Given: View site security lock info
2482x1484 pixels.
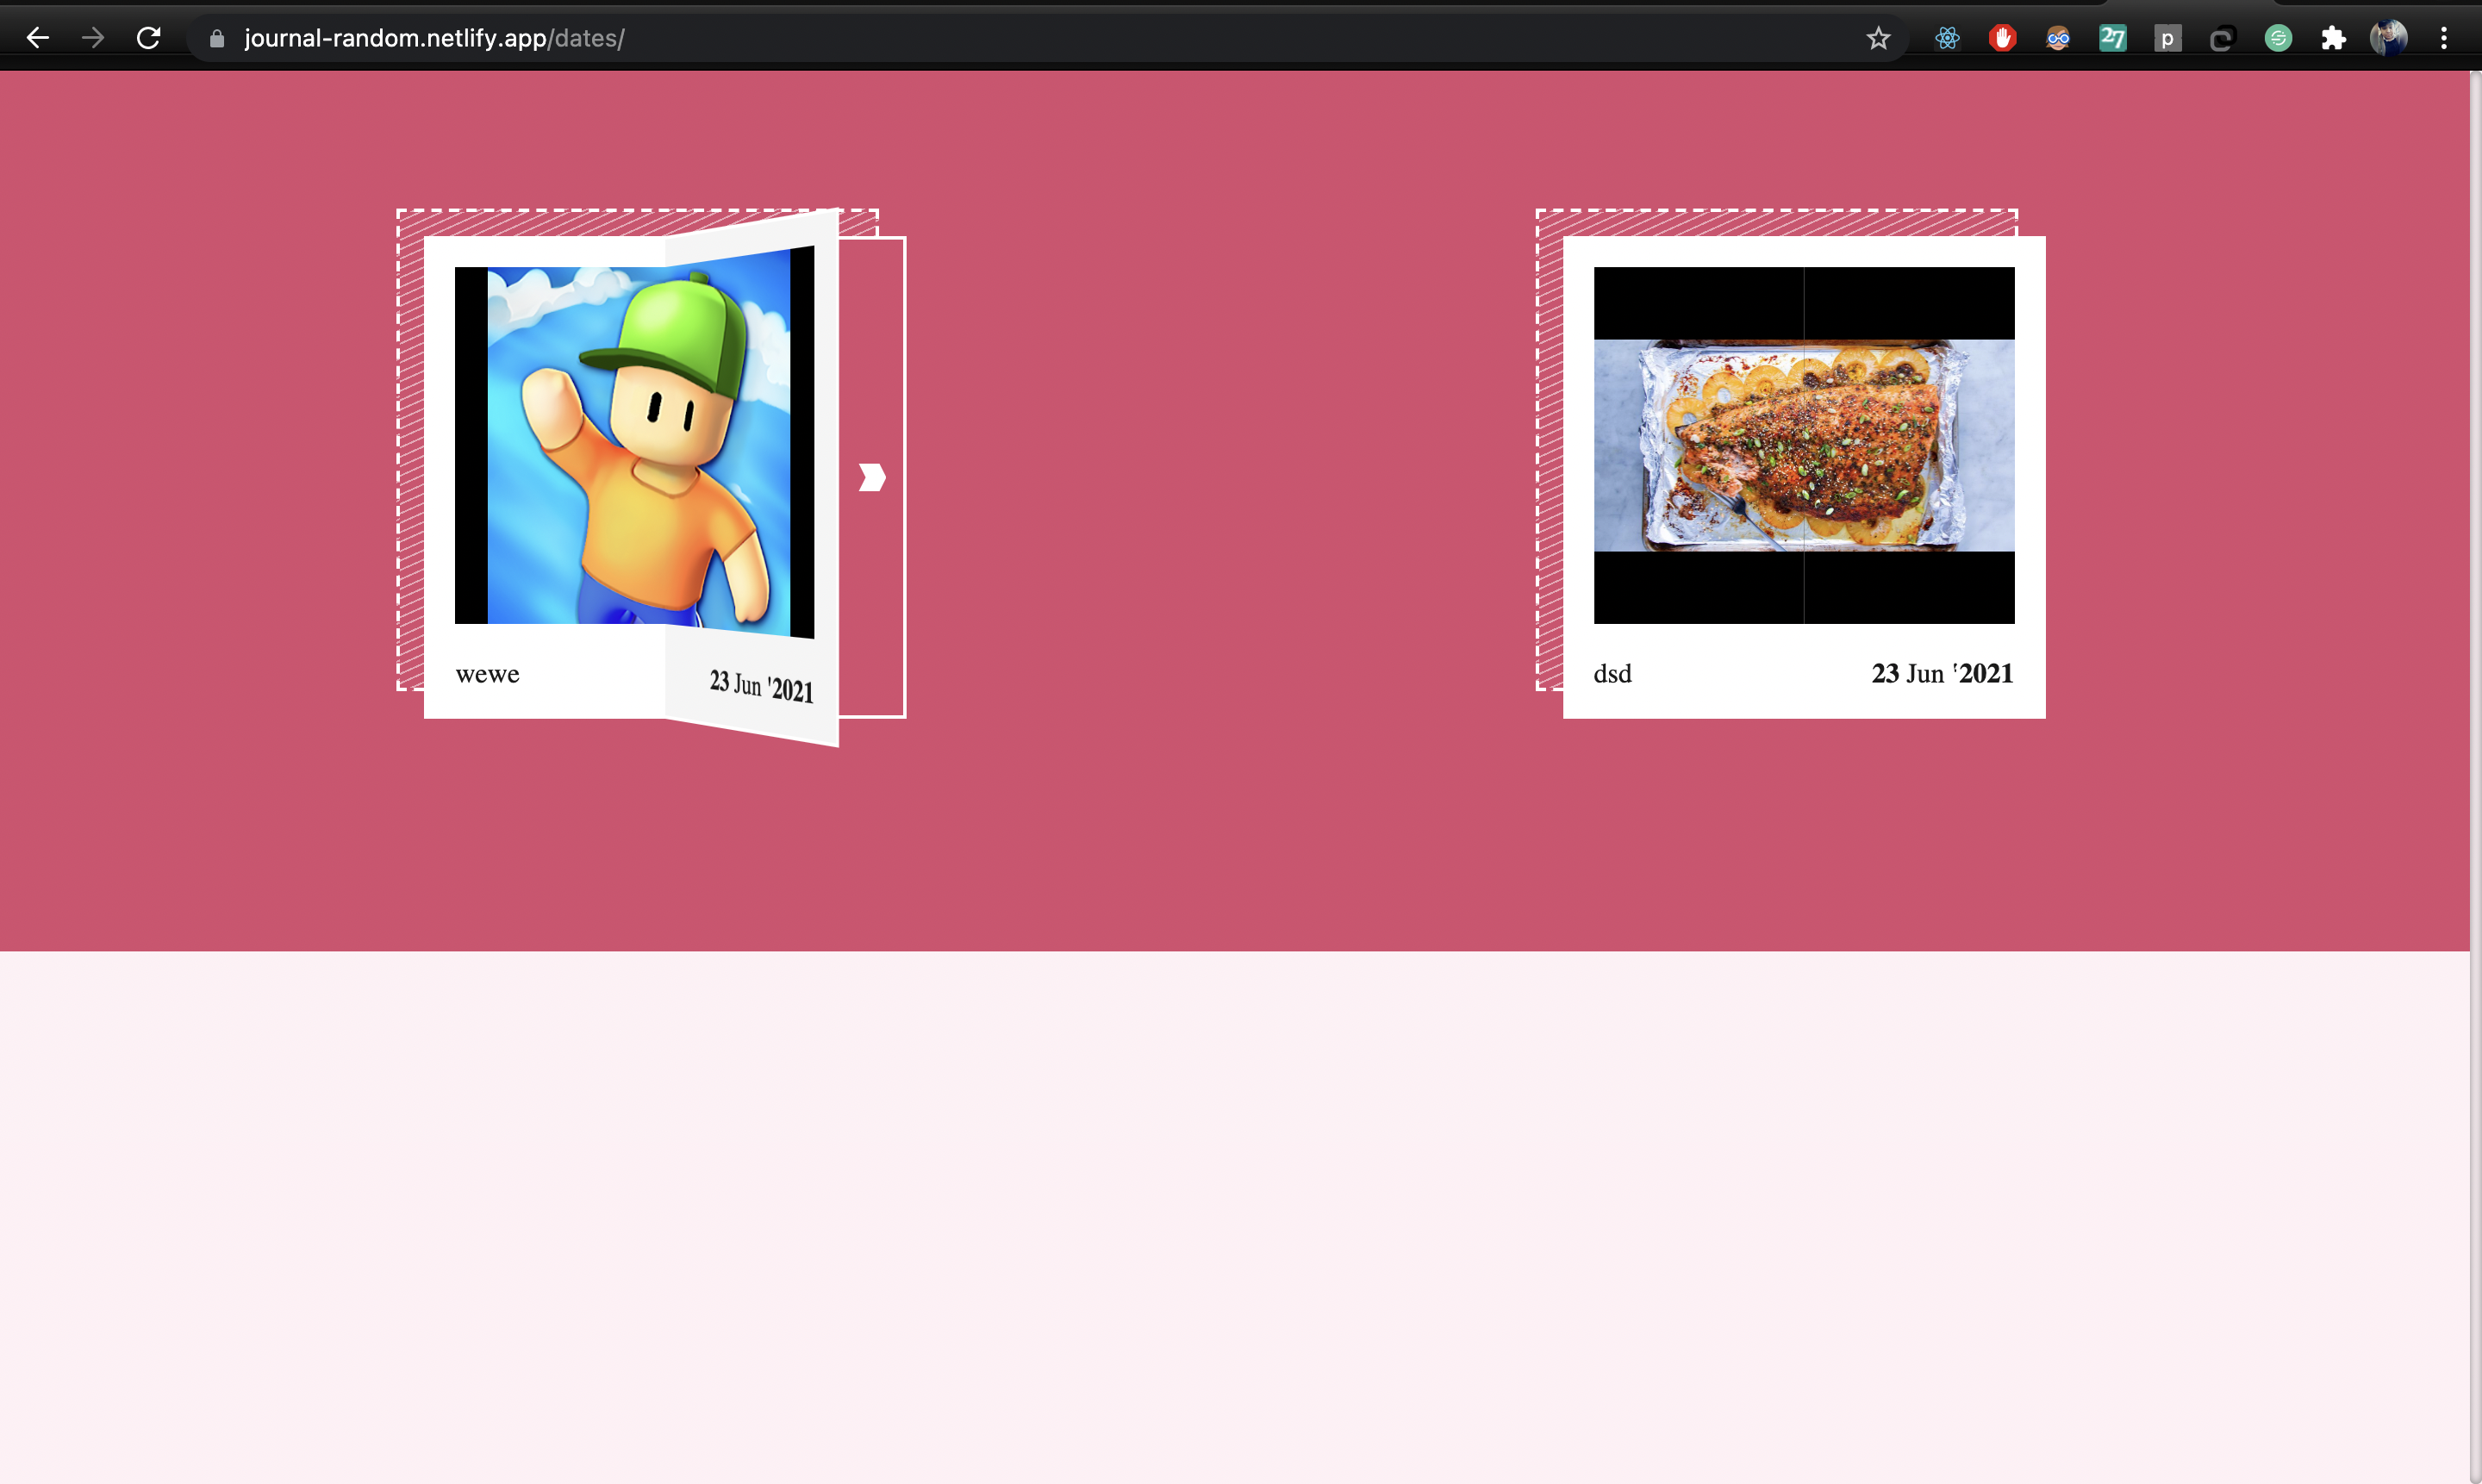Looking at the screenshot, I should [216, 38].
